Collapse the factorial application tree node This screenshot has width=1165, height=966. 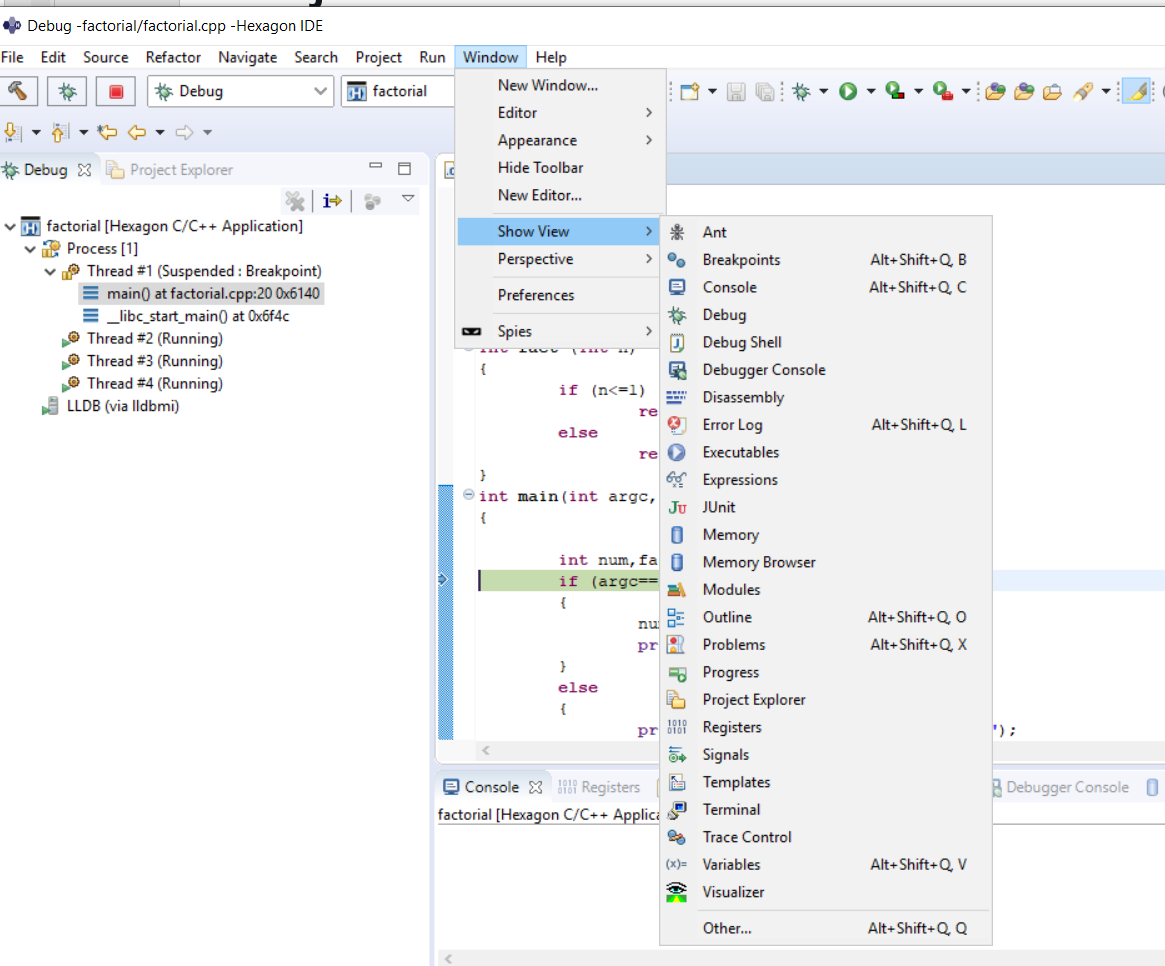(10, 226)
